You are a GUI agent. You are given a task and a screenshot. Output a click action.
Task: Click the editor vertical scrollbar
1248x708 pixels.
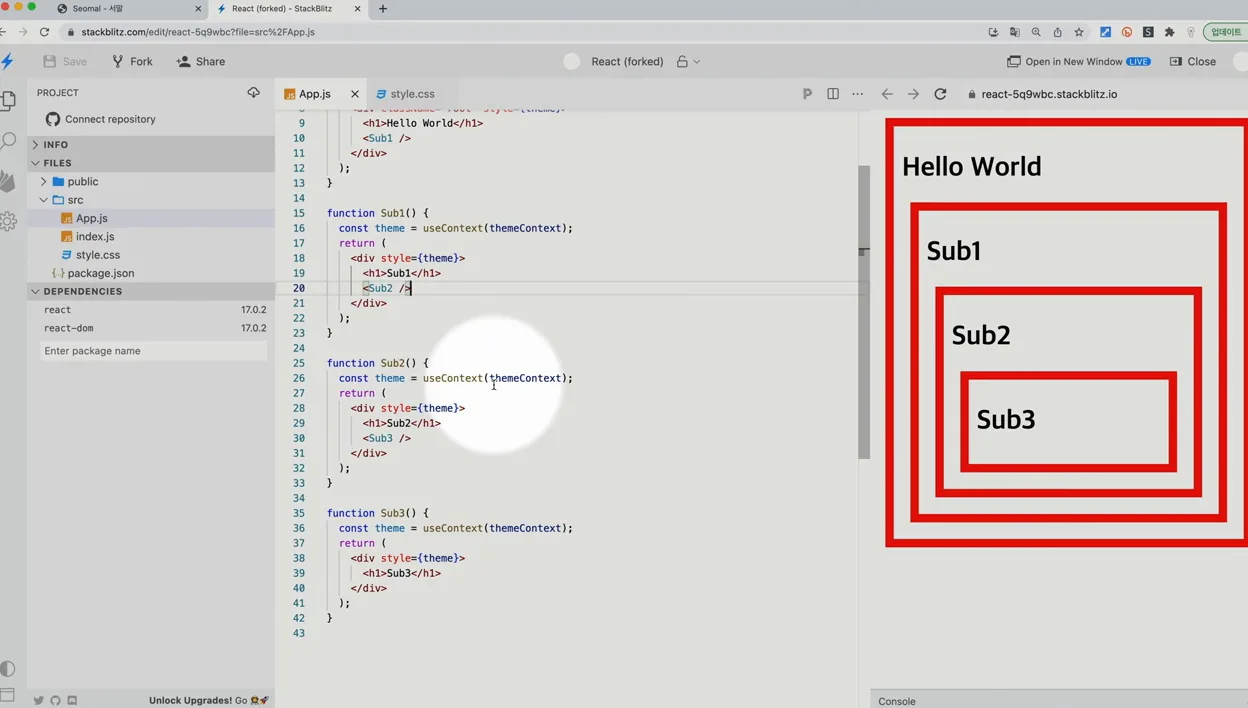(864, 310)
